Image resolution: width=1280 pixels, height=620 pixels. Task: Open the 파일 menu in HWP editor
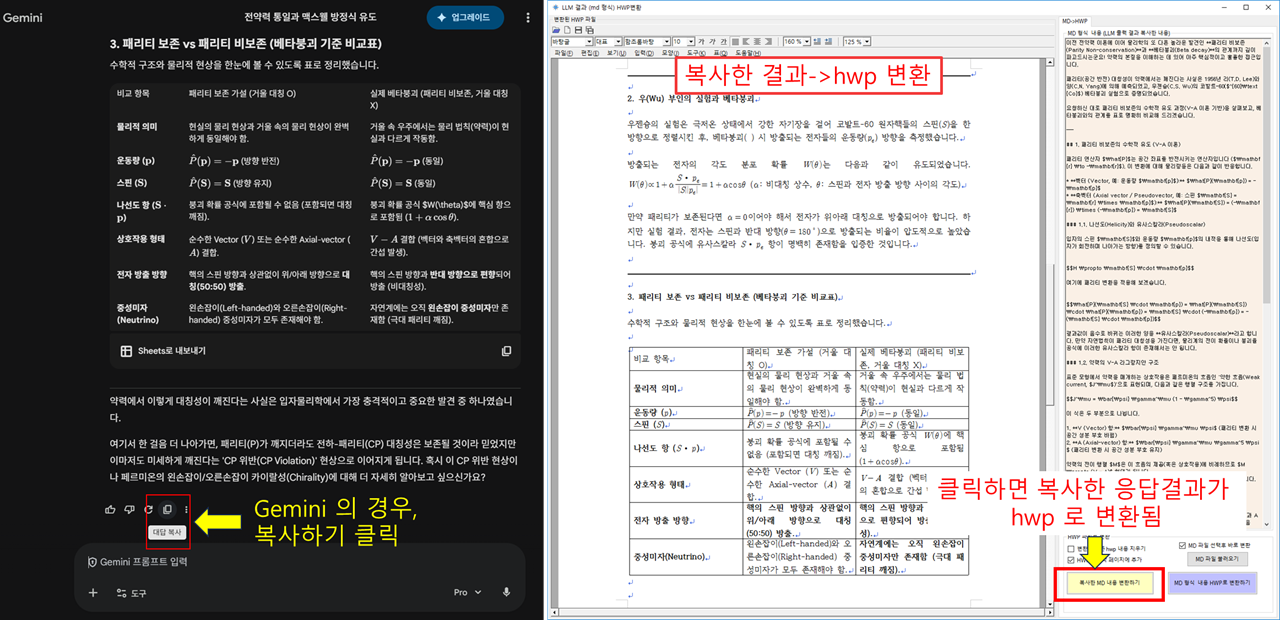pos(560,53)
